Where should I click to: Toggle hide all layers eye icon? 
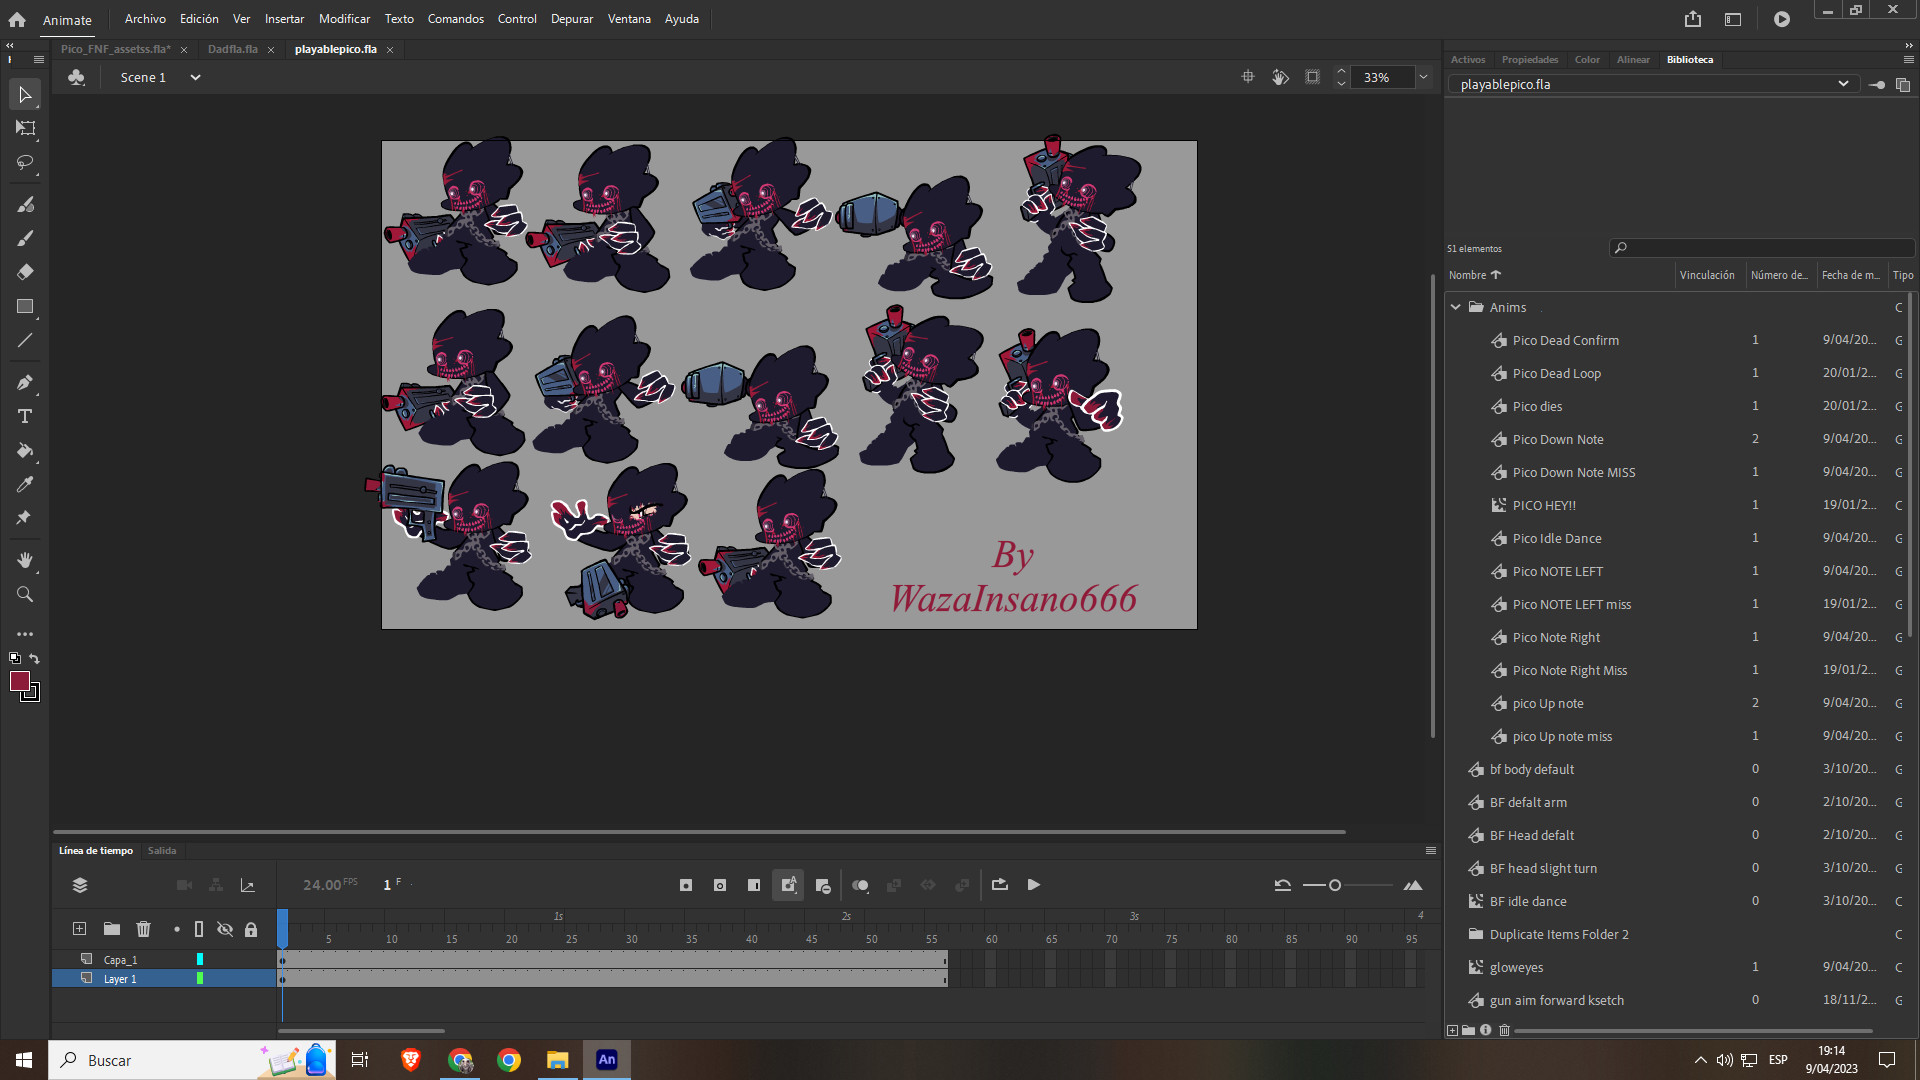click(x=225, y=929)
